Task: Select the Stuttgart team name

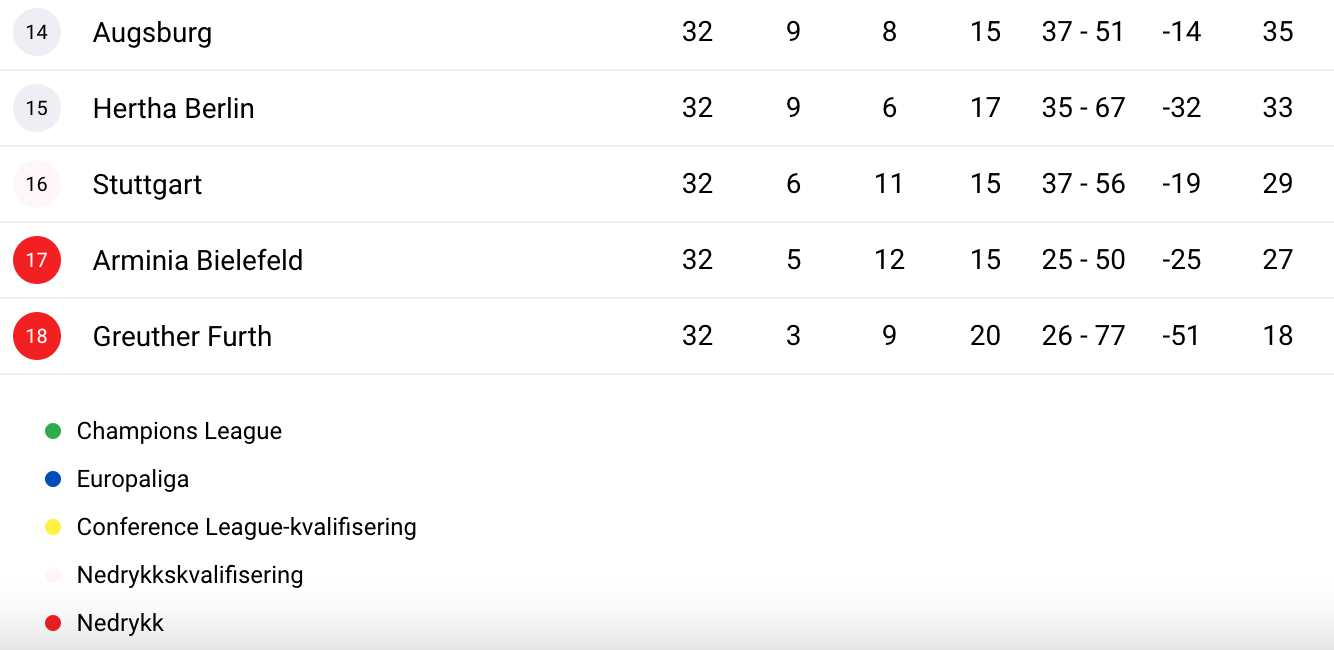Action: [x=147, y=185]
